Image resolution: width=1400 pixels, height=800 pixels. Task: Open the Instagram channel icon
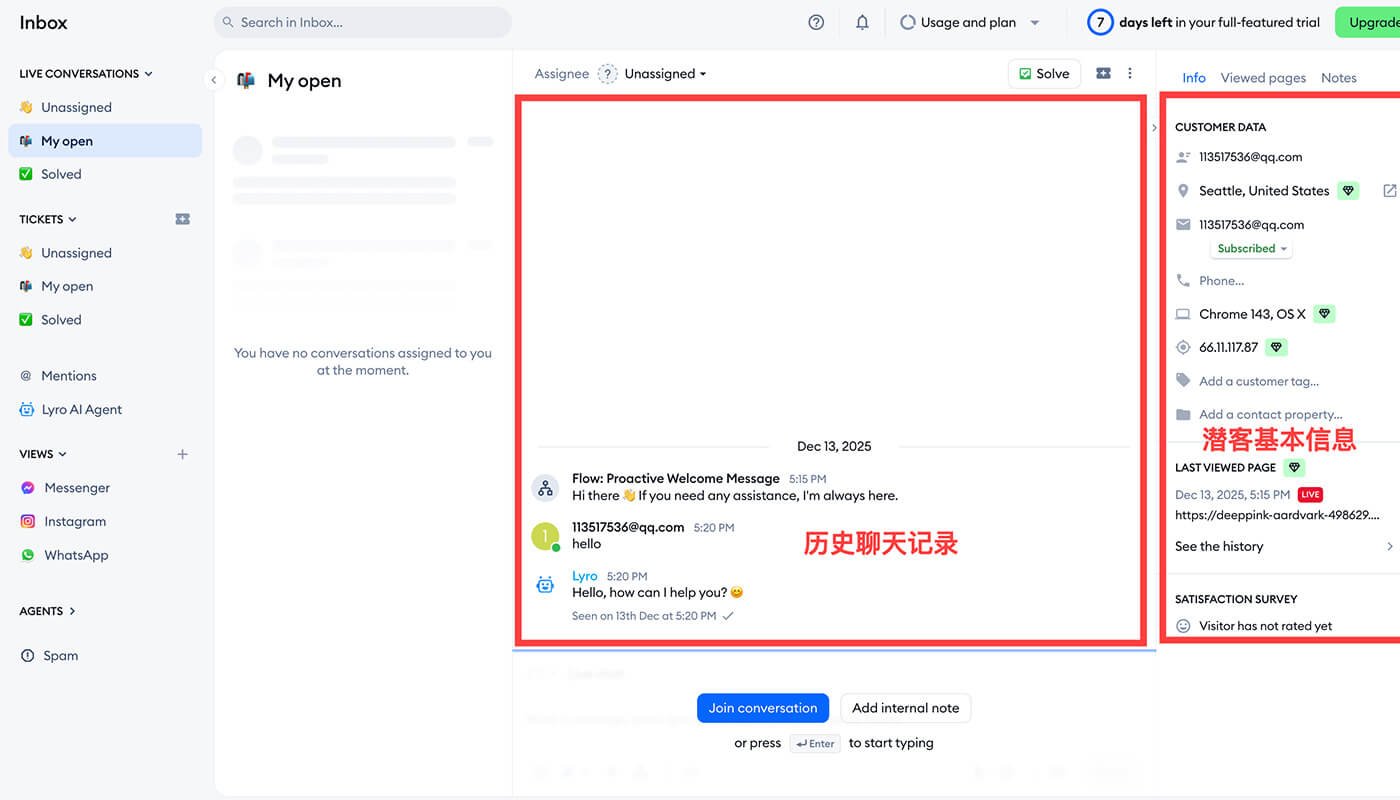[29, 521]
